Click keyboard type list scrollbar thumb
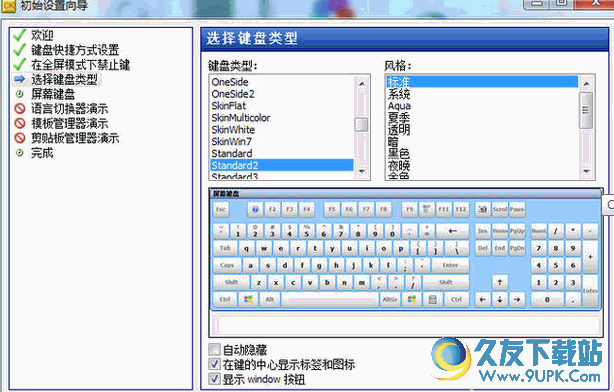 pyautogui.click(x=361, y=125)
